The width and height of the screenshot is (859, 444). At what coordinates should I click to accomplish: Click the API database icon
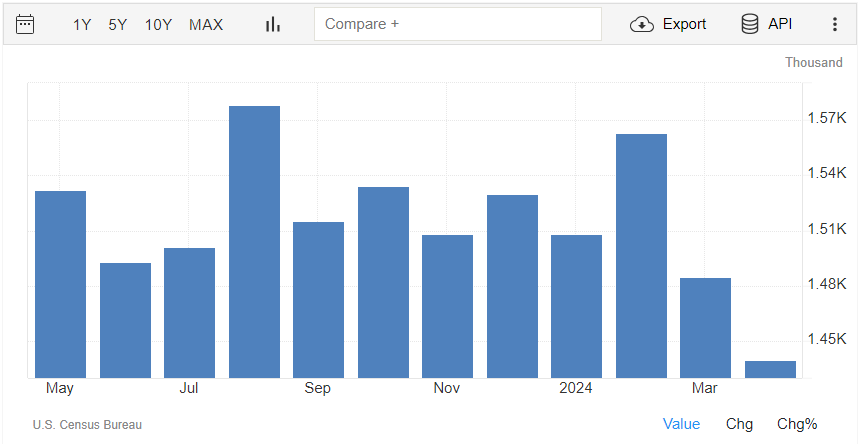point(749,24)
